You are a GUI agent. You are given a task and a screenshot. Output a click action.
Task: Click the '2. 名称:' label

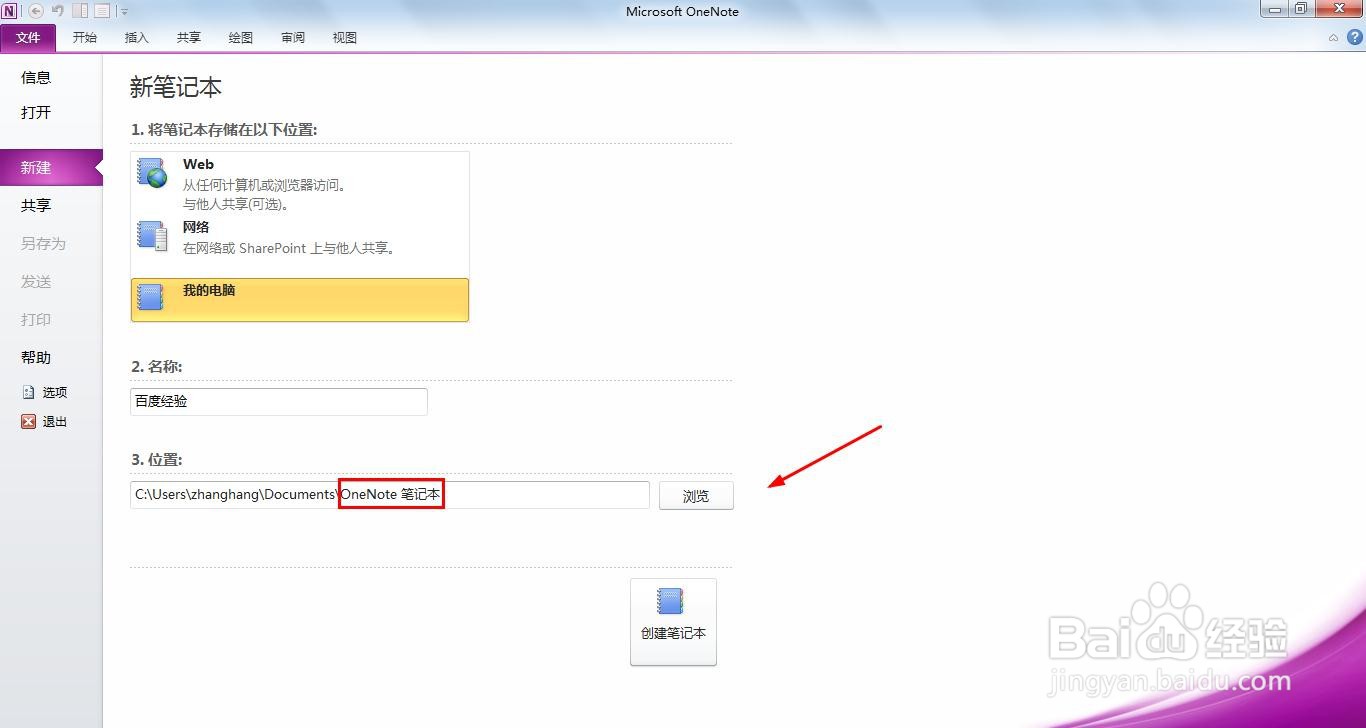(157, 367)
